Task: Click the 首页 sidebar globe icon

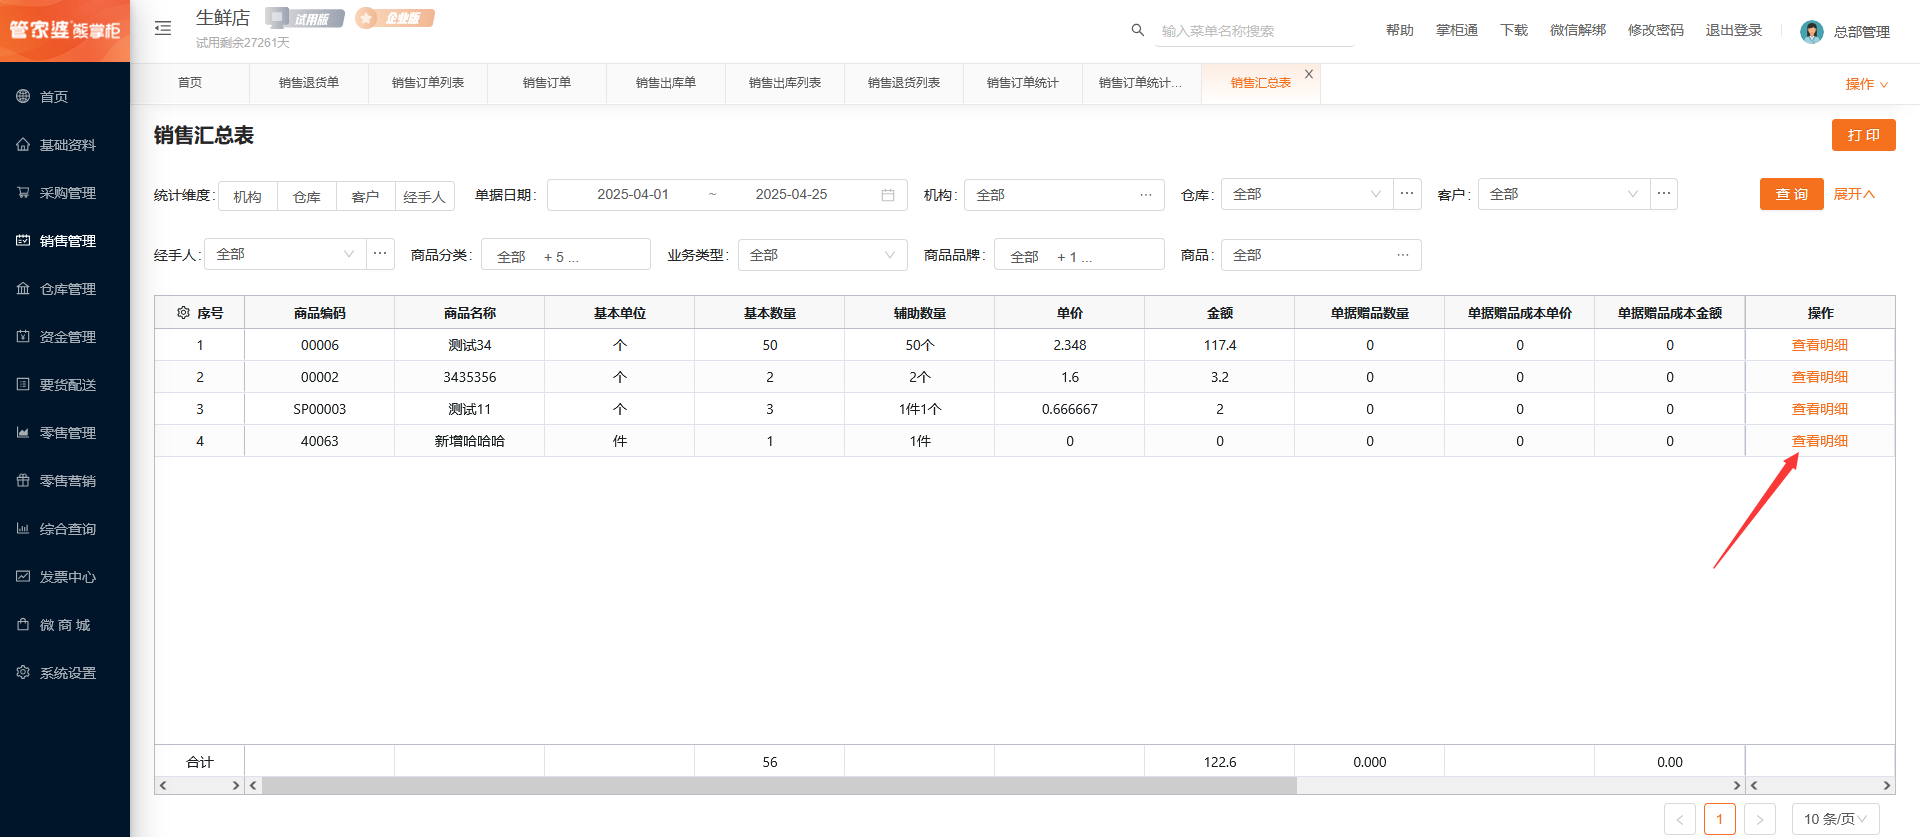Action: click(x=23, y=96)
